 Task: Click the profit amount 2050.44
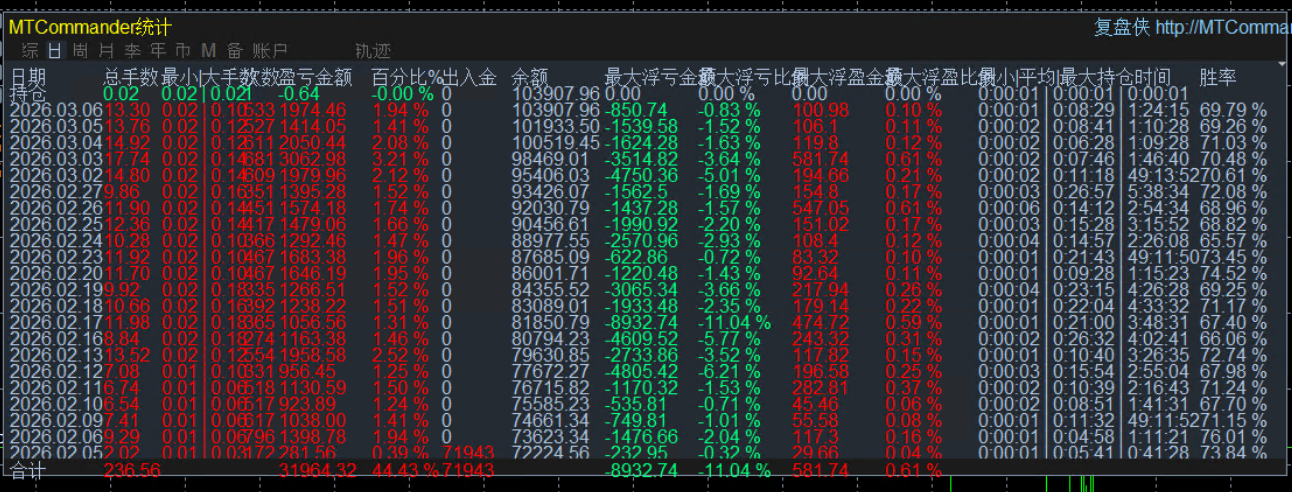pyautogui.click(x=313, y=143)
